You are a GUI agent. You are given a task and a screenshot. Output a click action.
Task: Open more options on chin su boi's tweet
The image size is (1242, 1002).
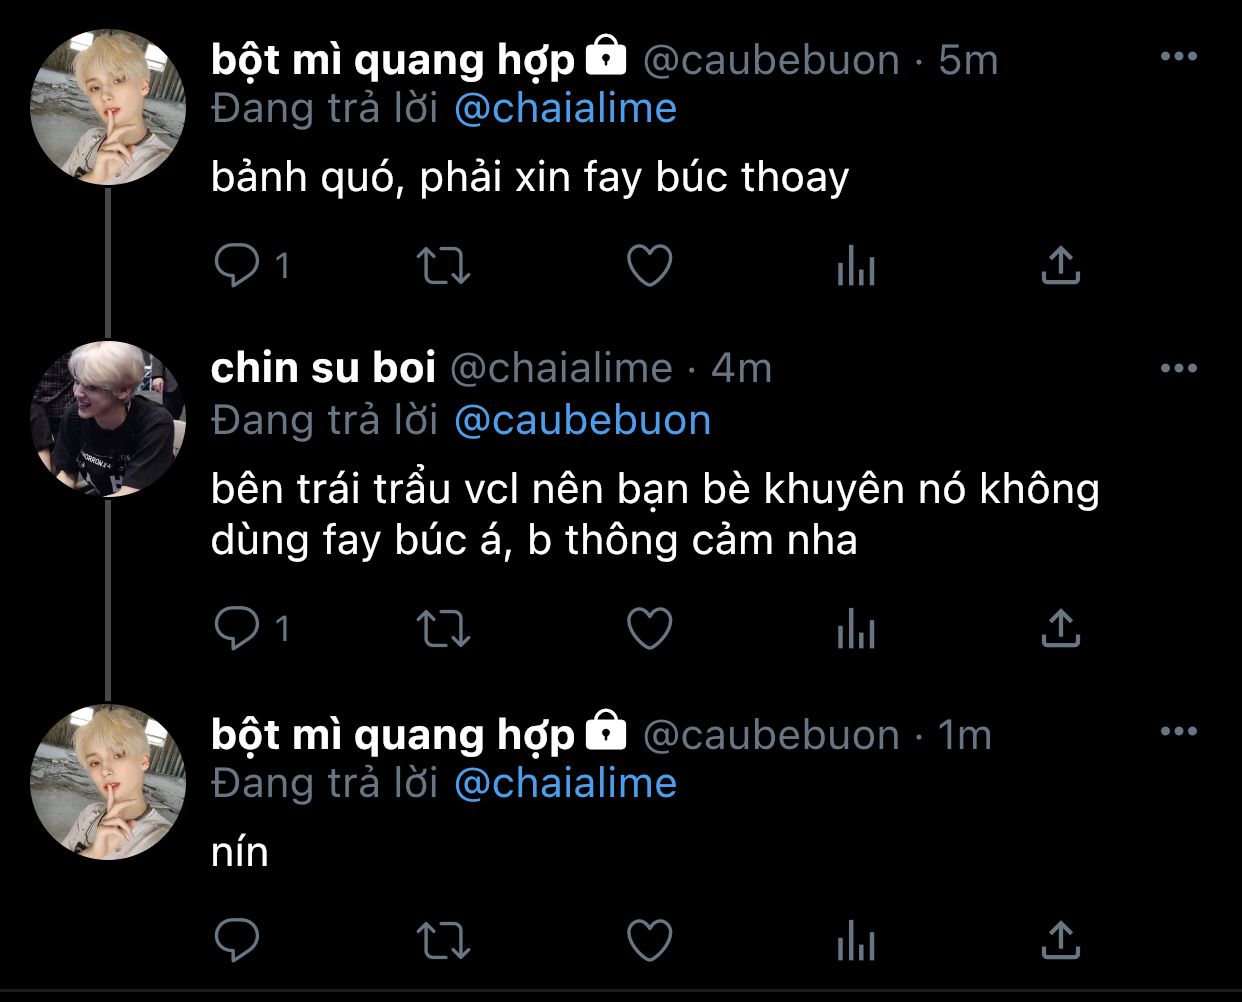point(1179,369)
